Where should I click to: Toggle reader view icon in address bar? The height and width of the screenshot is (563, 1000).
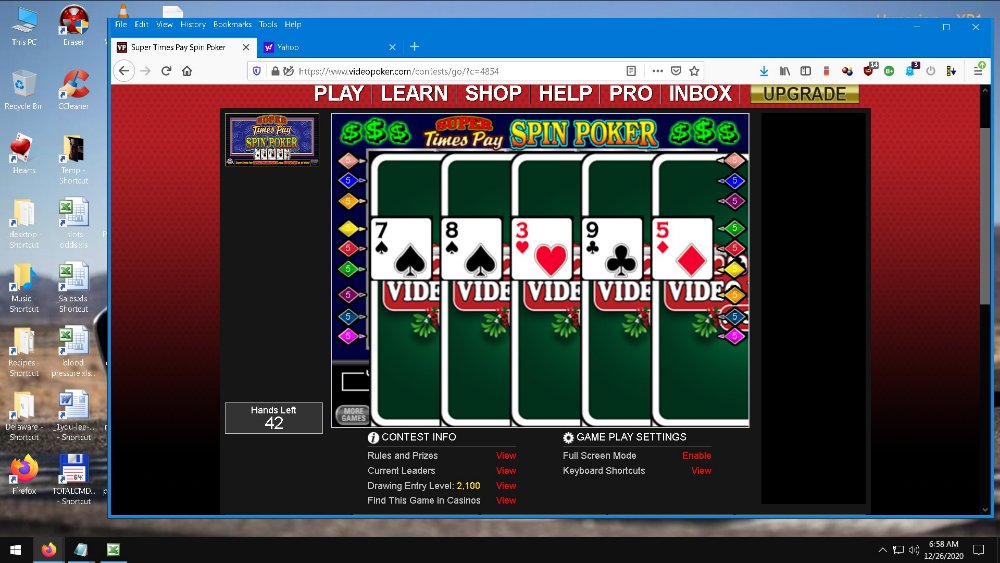[631, 71]
